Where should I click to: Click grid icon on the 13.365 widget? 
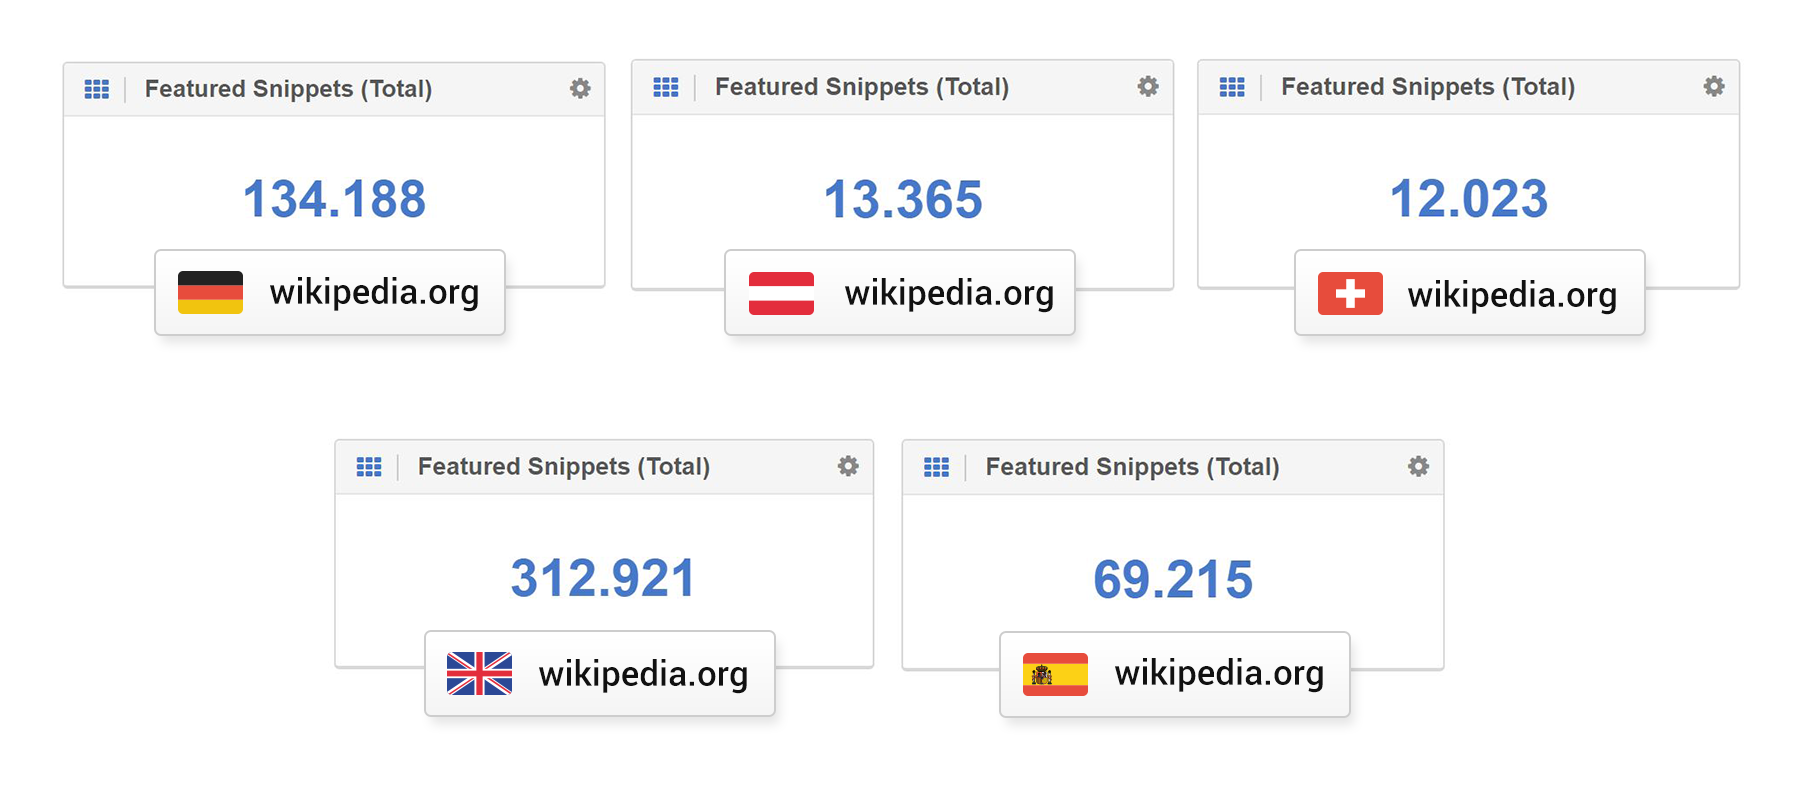coord(666,87)
